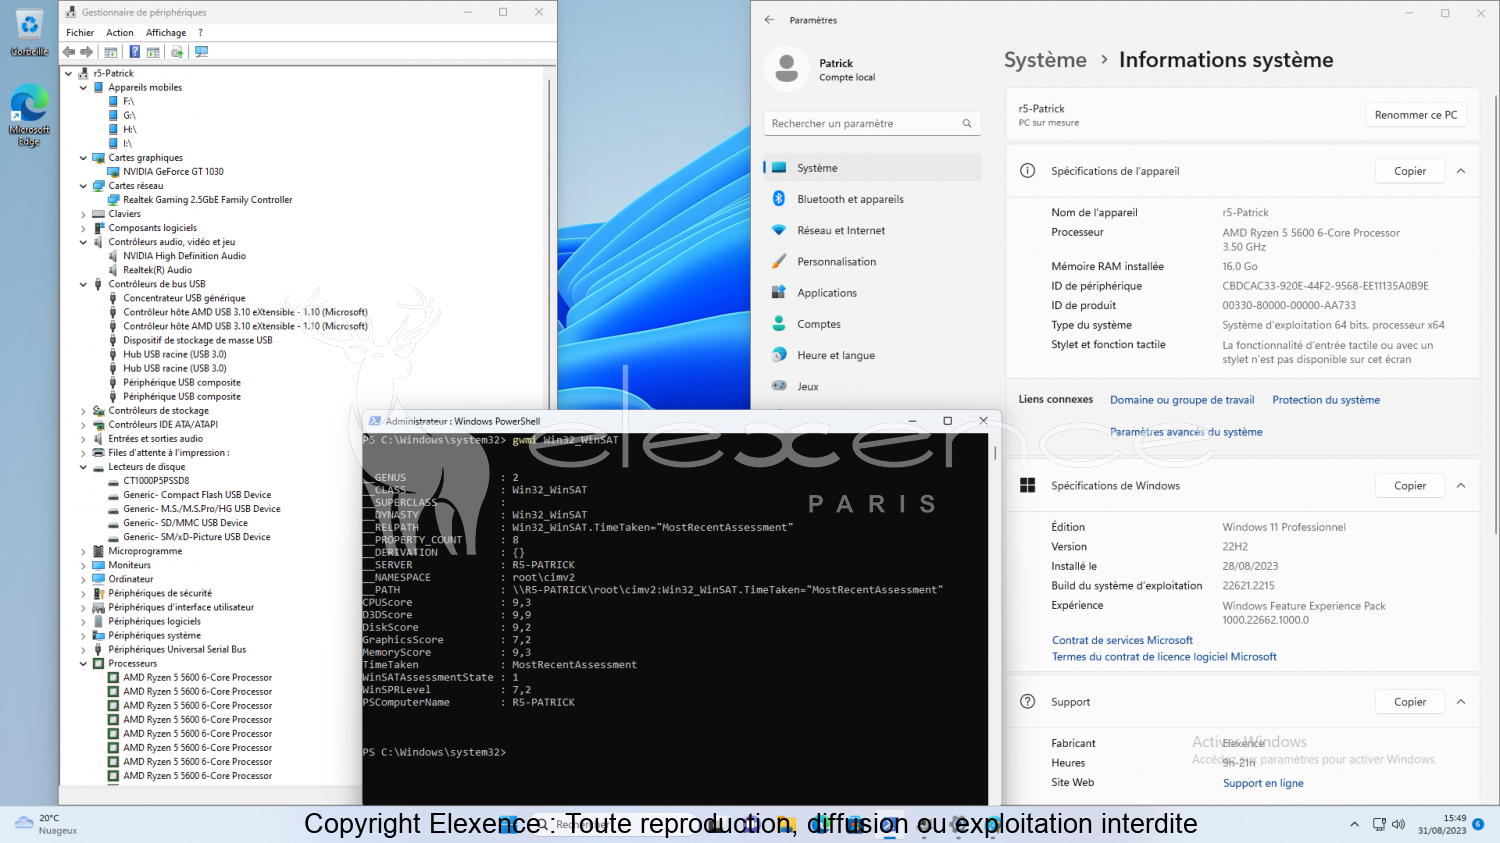1500x843 pixels.
Task: Open Contrat de services Microsoft link
Action: click(1122, 641)
